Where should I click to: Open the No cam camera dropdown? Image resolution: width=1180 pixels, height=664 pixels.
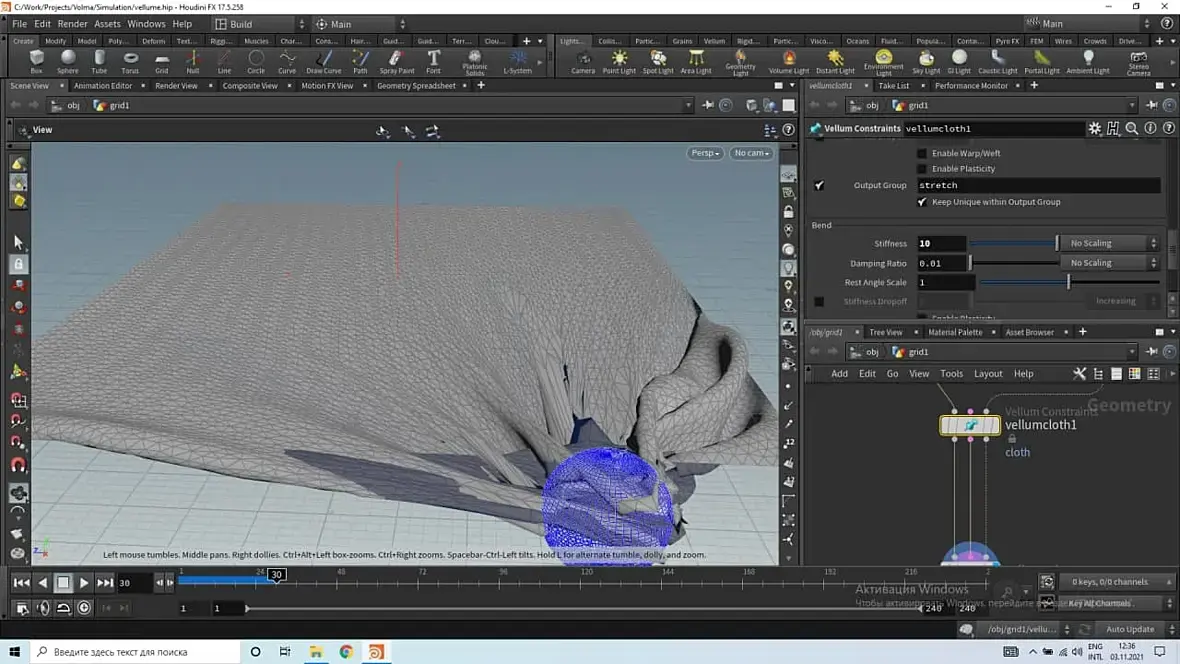point(752,153)
